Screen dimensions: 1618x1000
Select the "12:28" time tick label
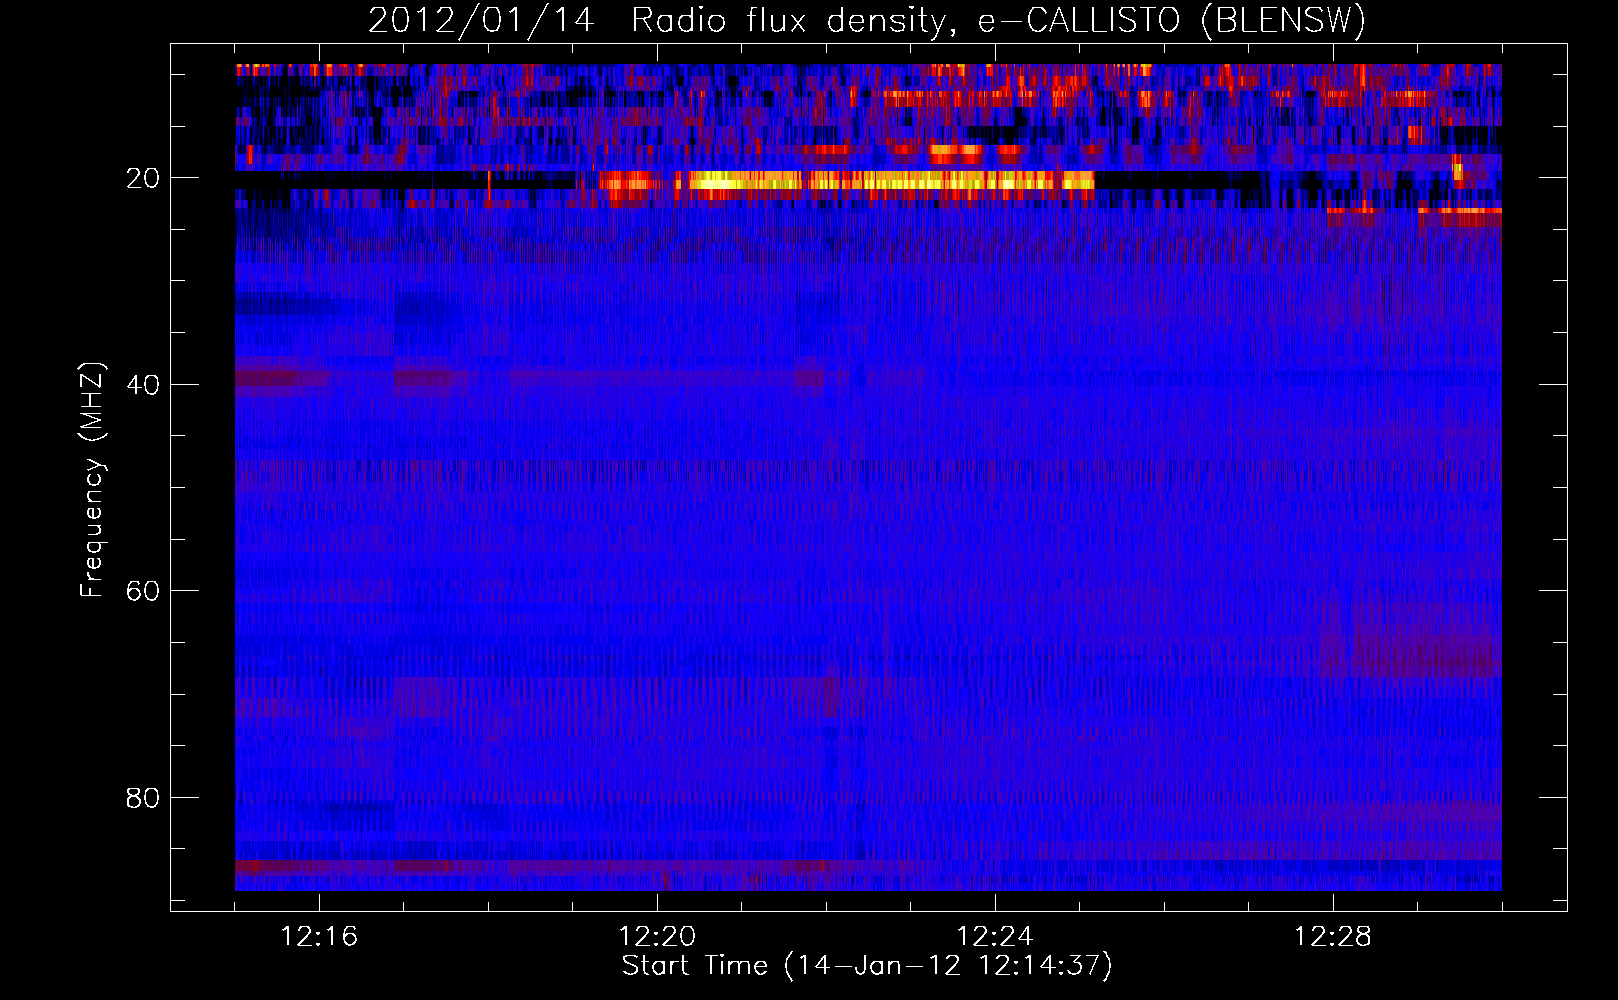click(x=1333, y=936)
